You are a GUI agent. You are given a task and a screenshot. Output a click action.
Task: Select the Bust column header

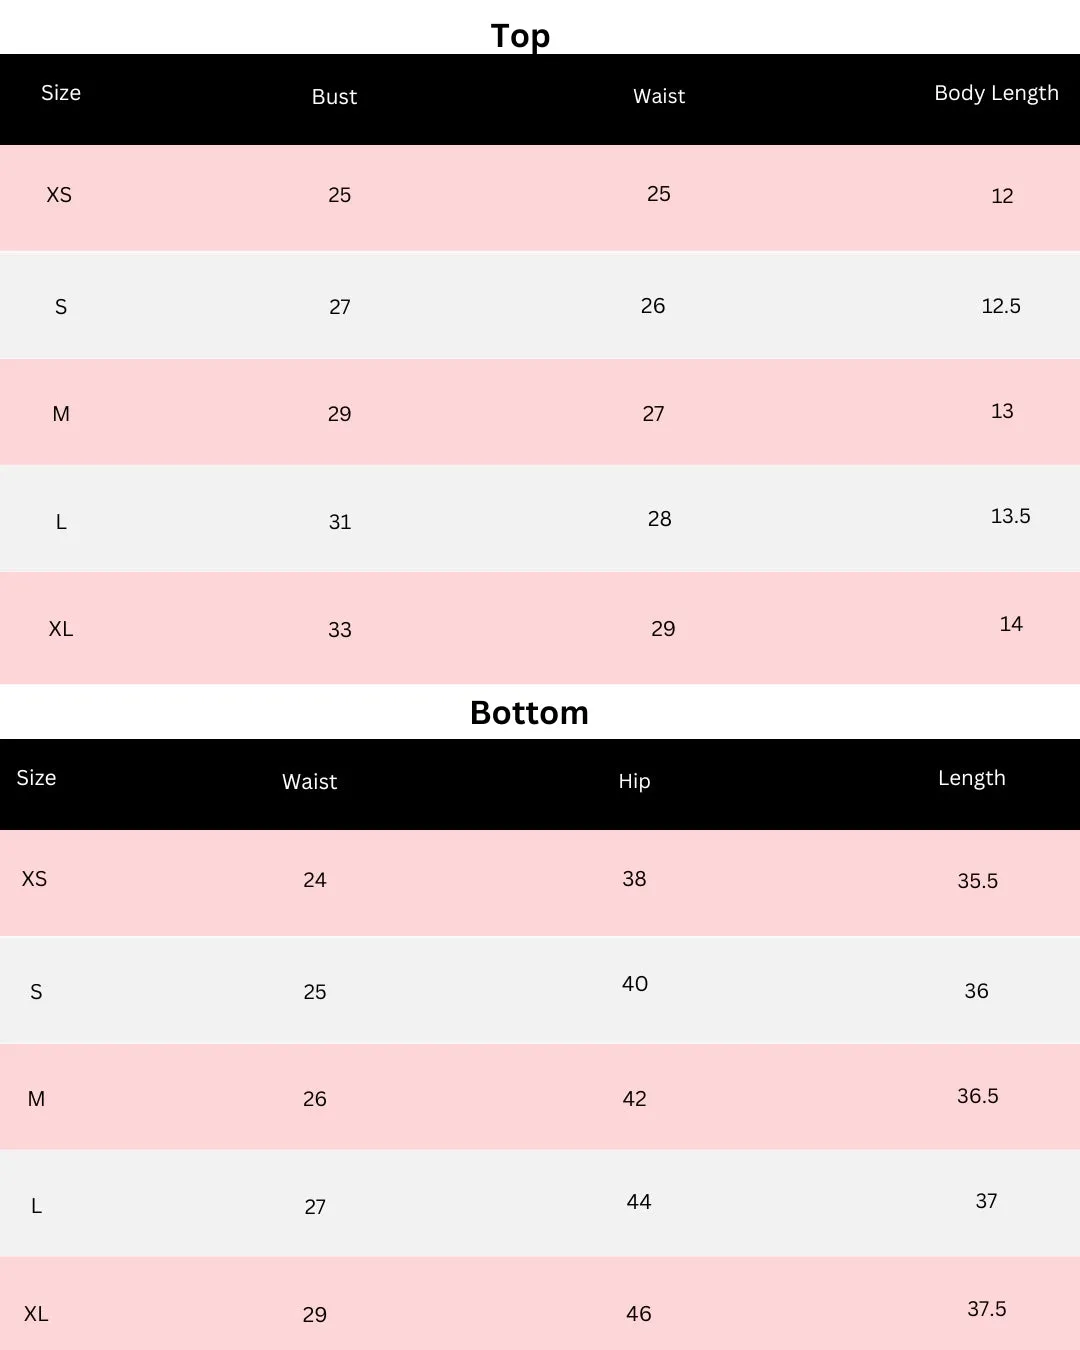[334, 97]
